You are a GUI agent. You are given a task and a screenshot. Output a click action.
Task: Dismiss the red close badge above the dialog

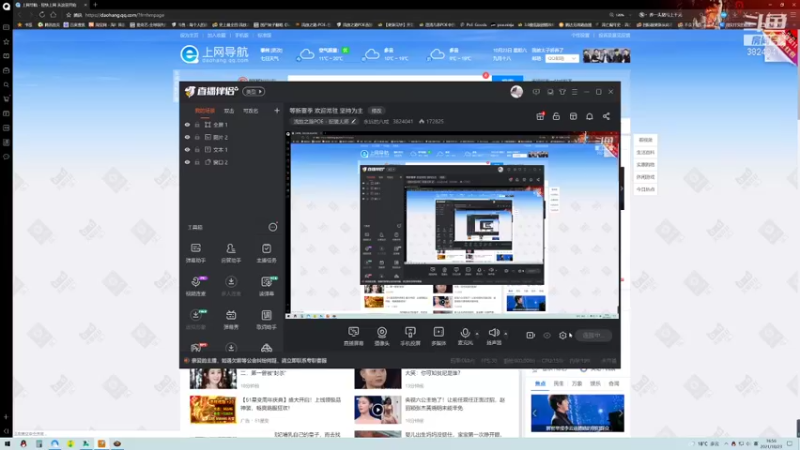[486, 76]
